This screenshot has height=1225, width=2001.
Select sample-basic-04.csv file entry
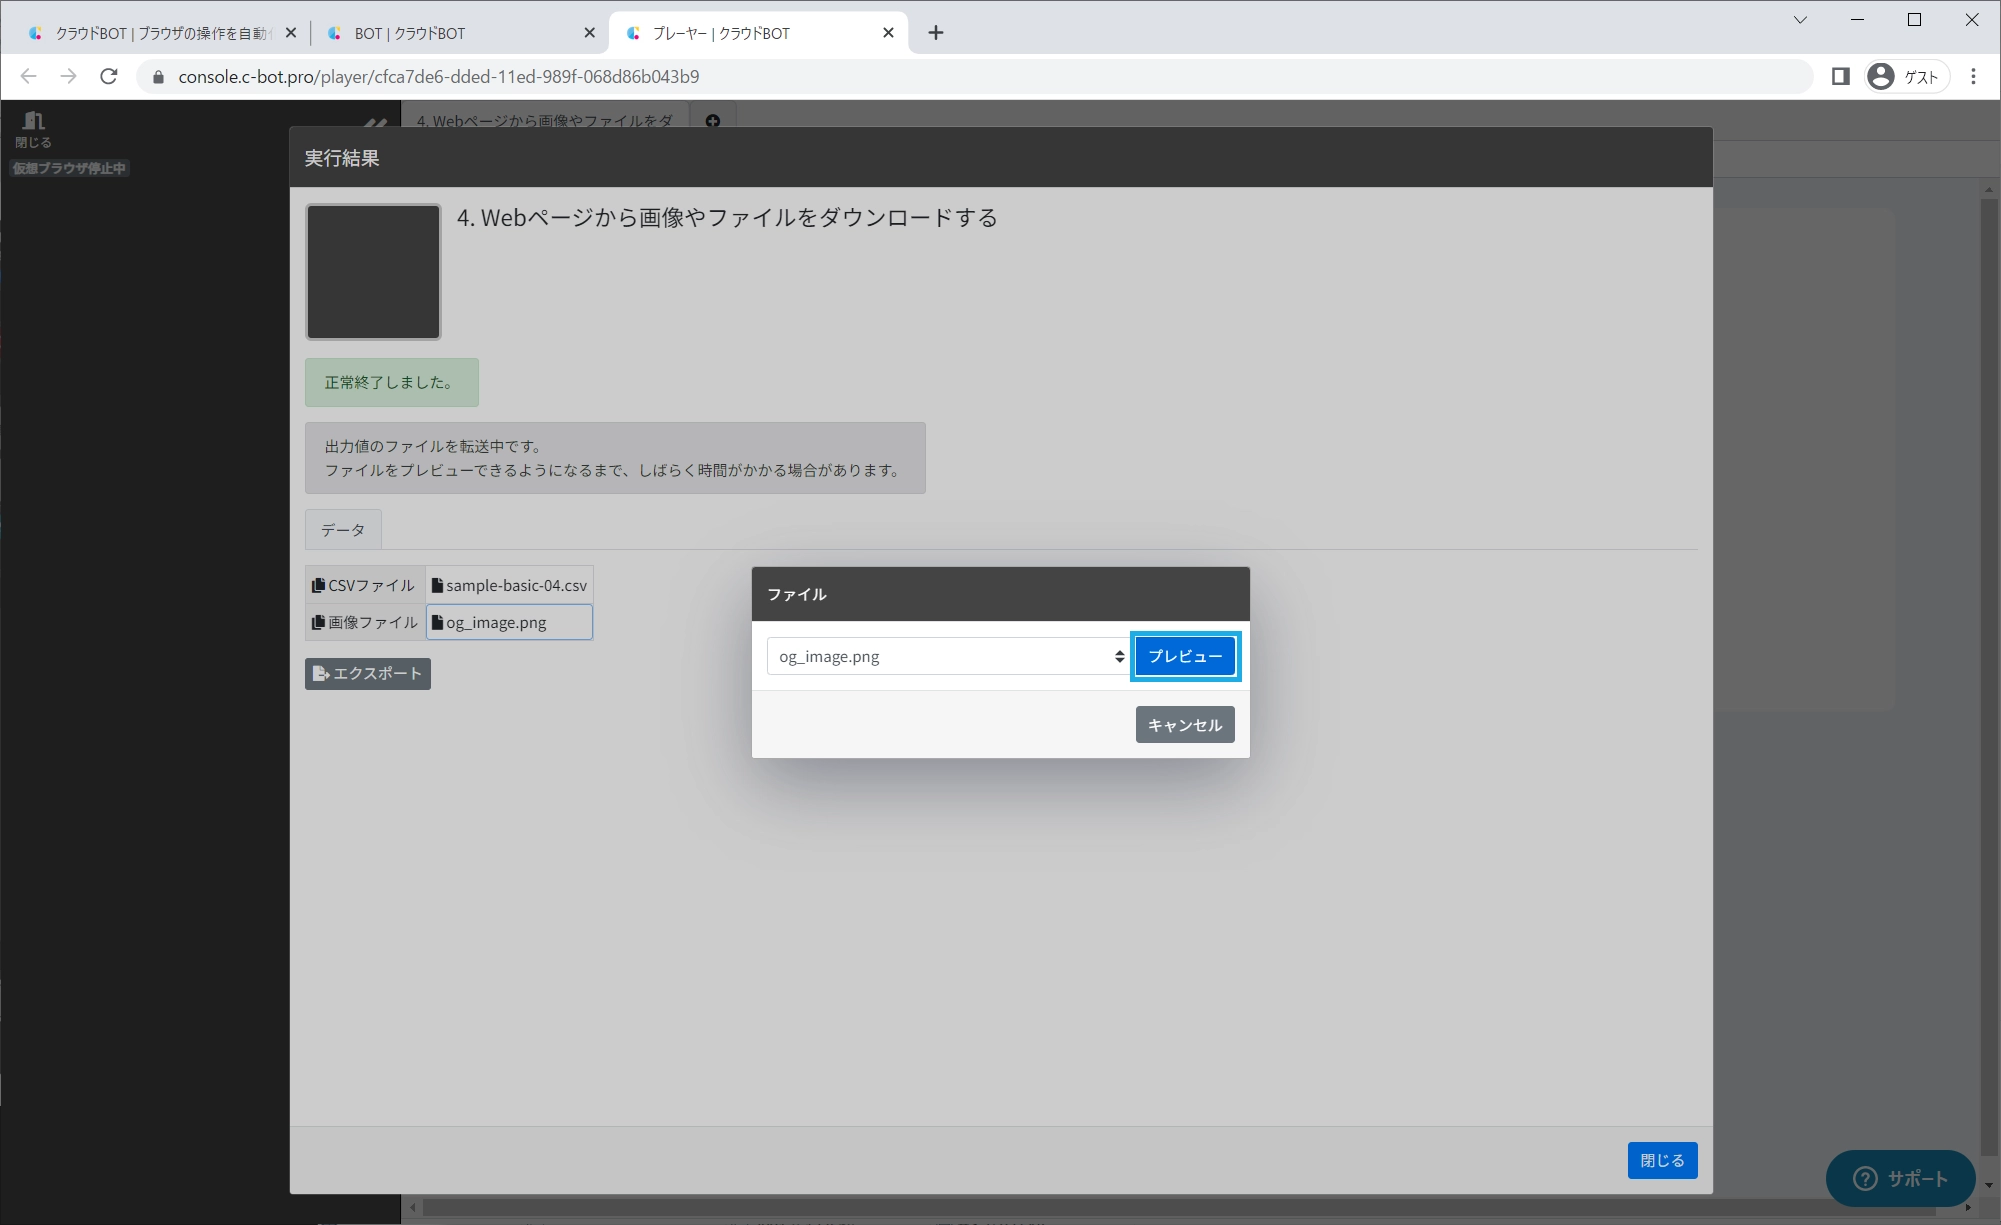[509, 586]
